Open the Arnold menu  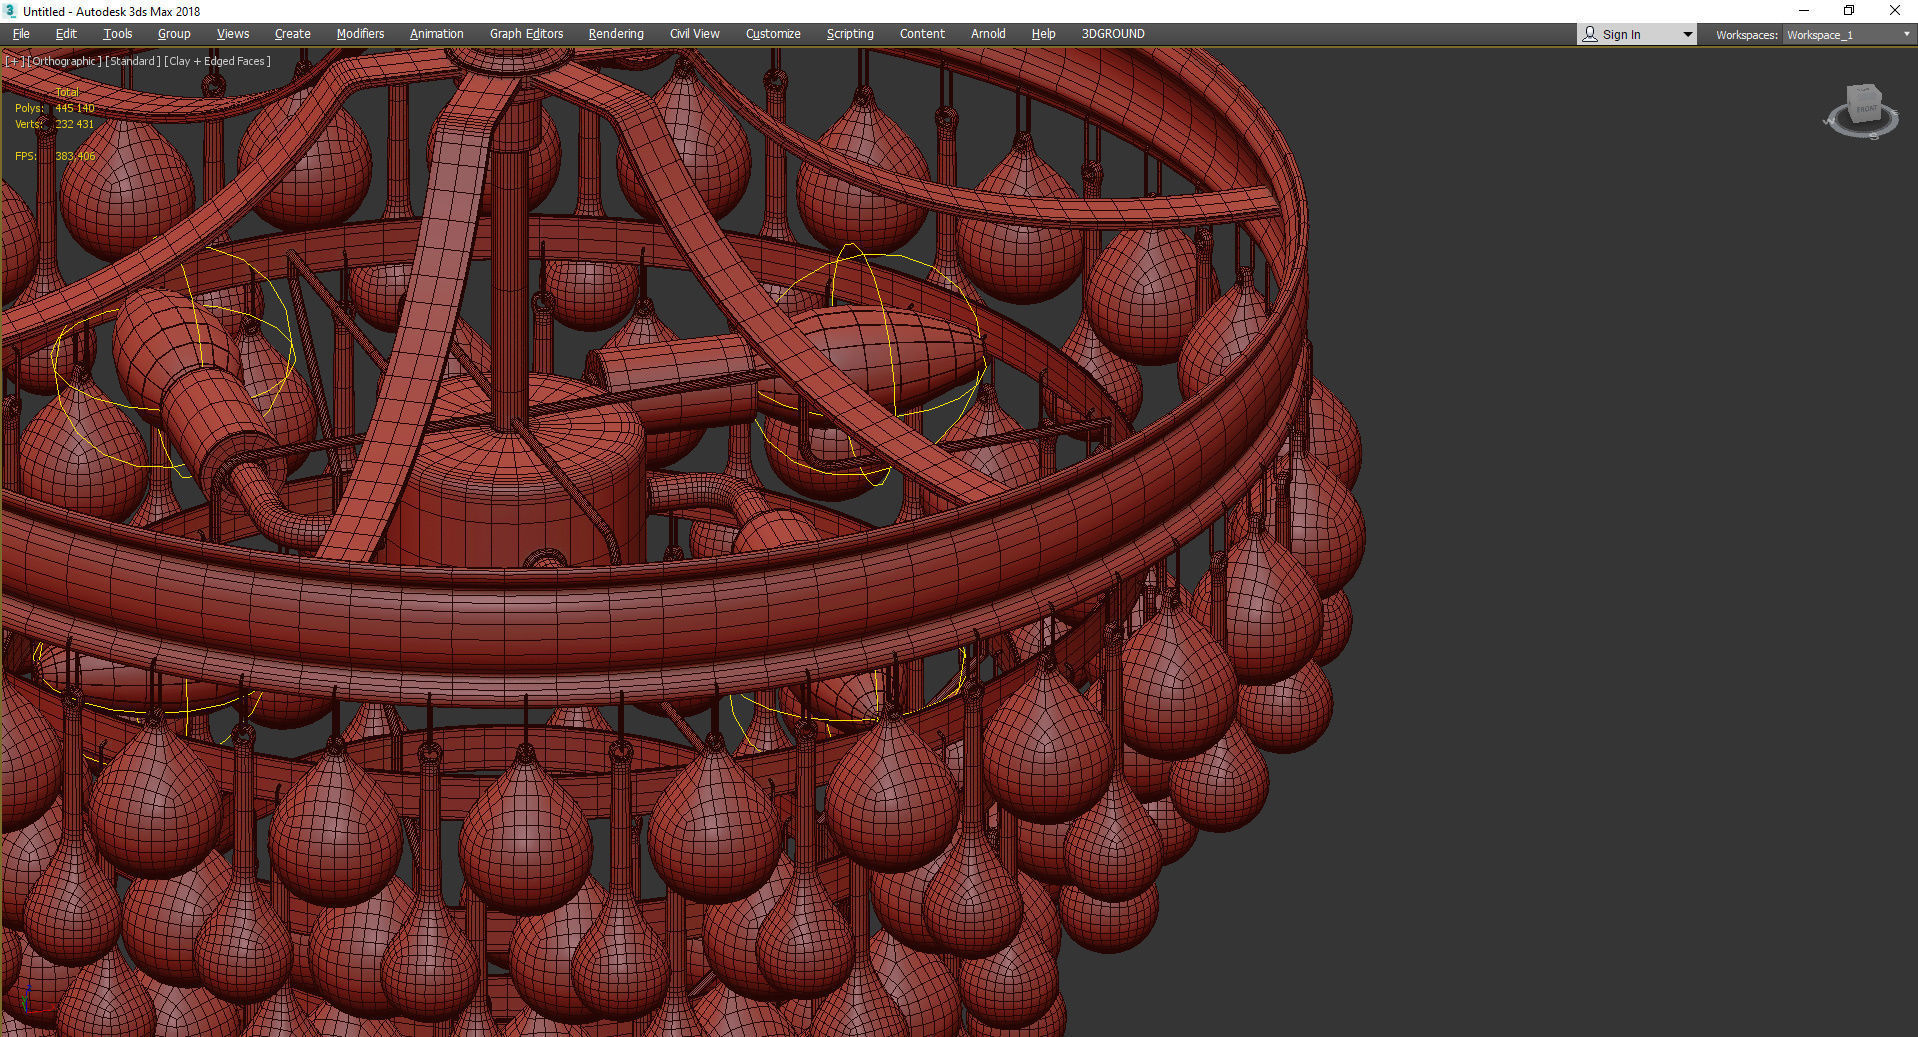pos(988,34)
